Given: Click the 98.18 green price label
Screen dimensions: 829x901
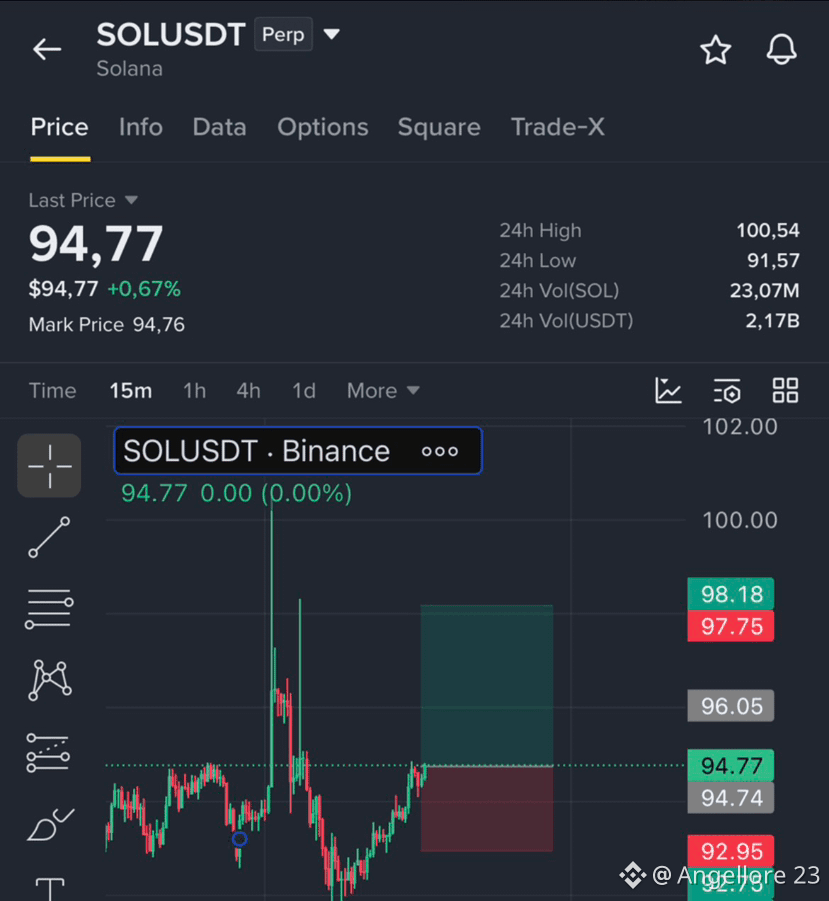Looking at the screenshot, I should click(731, 594).
